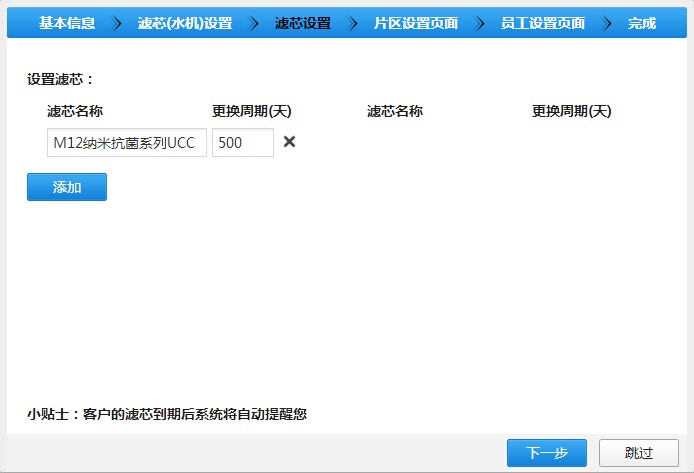Image resolution: width=694 pixels, height=473 pixels.
Task: Click the chevron arrow after 片区设置页面
Action: point(480,22)
